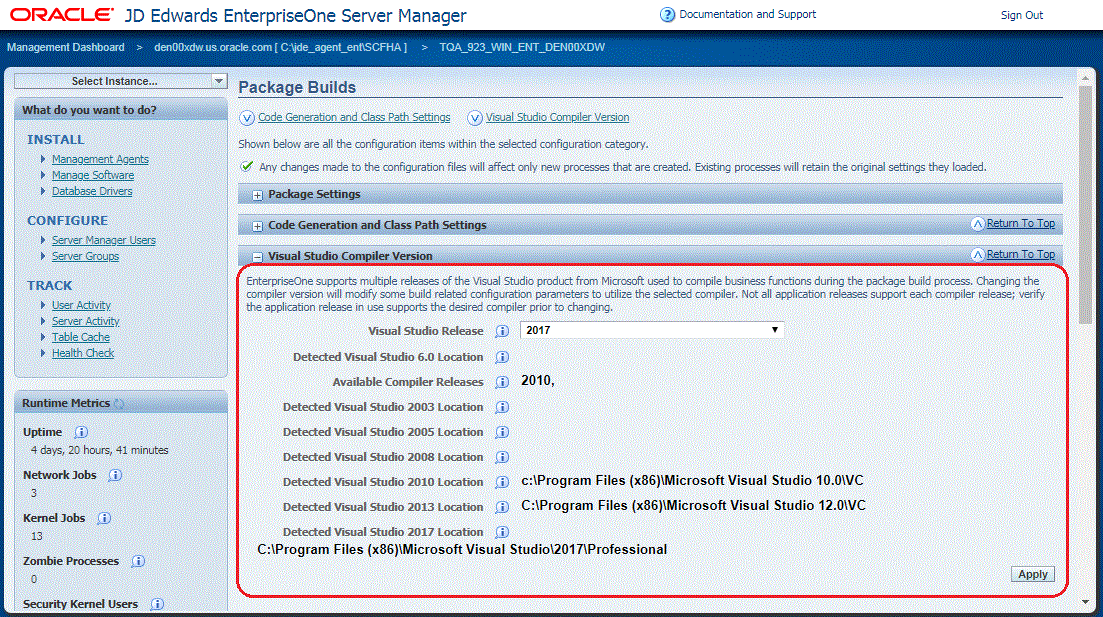
Task: Jump to Visual Studio Compiler Version link
Action: (x=557, y=117)
